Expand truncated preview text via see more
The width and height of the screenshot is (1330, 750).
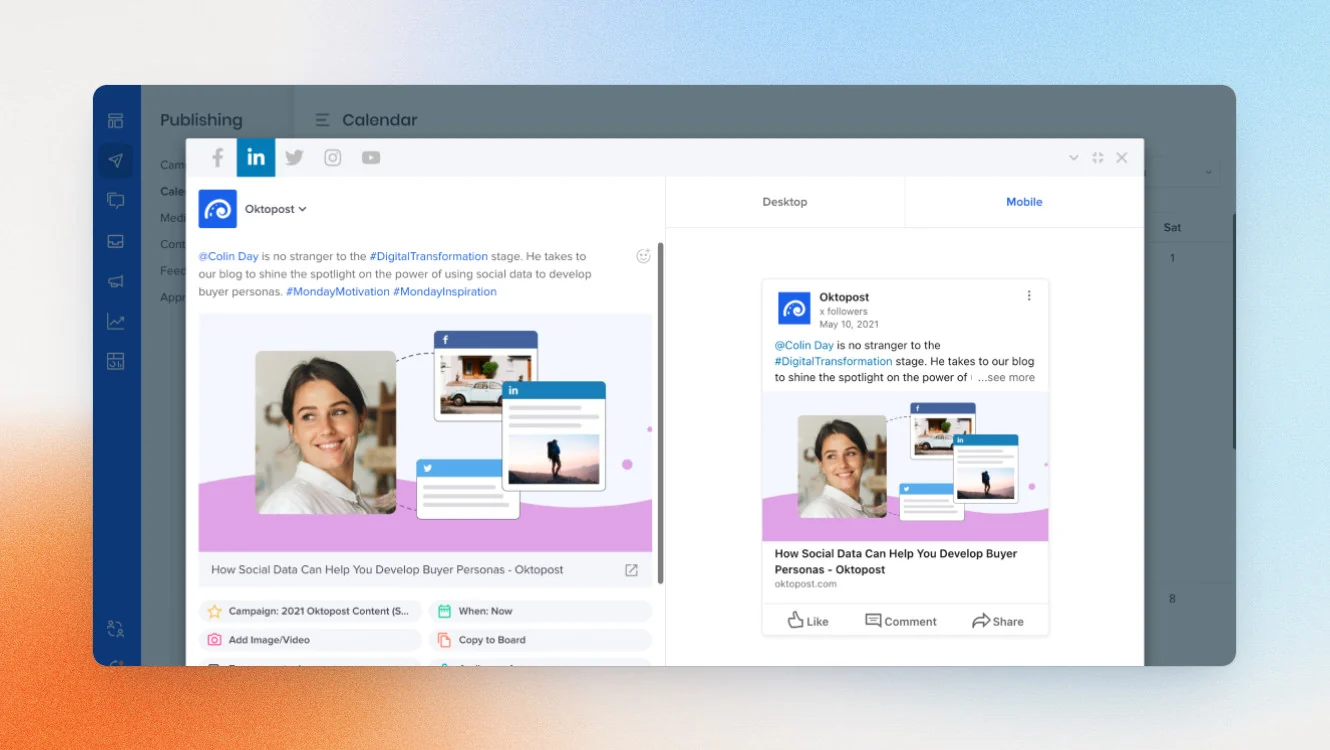(x=1007, y=378)
